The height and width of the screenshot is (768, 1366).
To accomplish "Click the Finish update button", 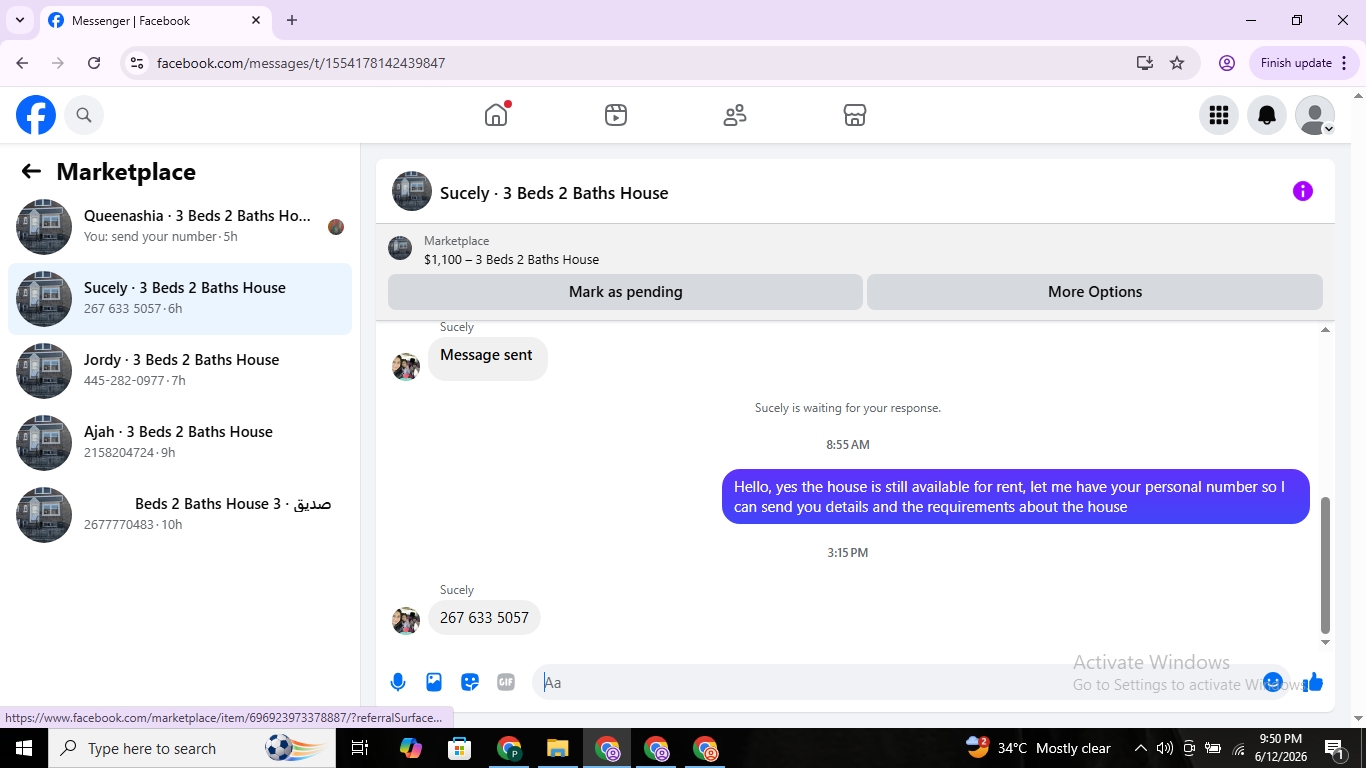I will pos(1303,63).
